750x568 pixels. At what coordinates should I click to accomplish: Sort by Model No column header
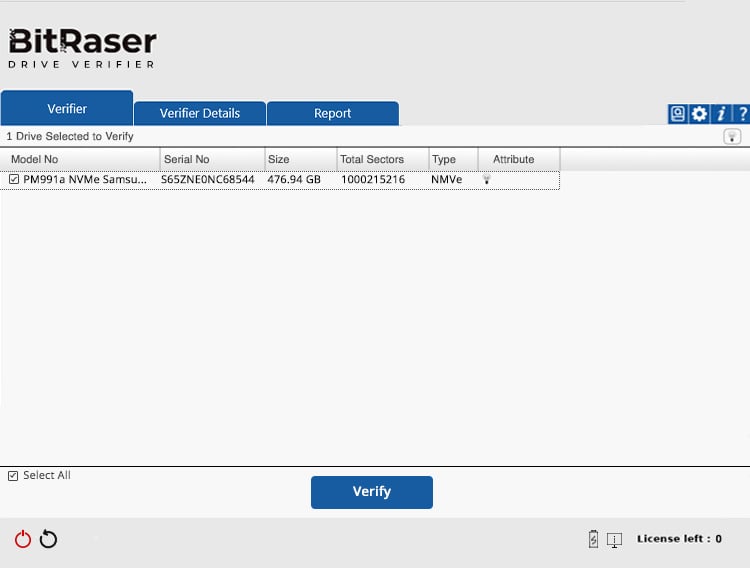click(80, 159)
